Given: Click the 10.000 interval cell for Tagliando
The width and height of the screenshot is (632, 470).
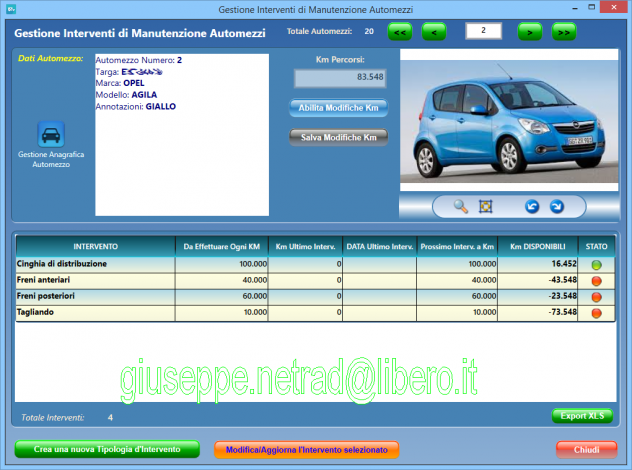Looking at the screenshot, I should (x=222, y=313).
